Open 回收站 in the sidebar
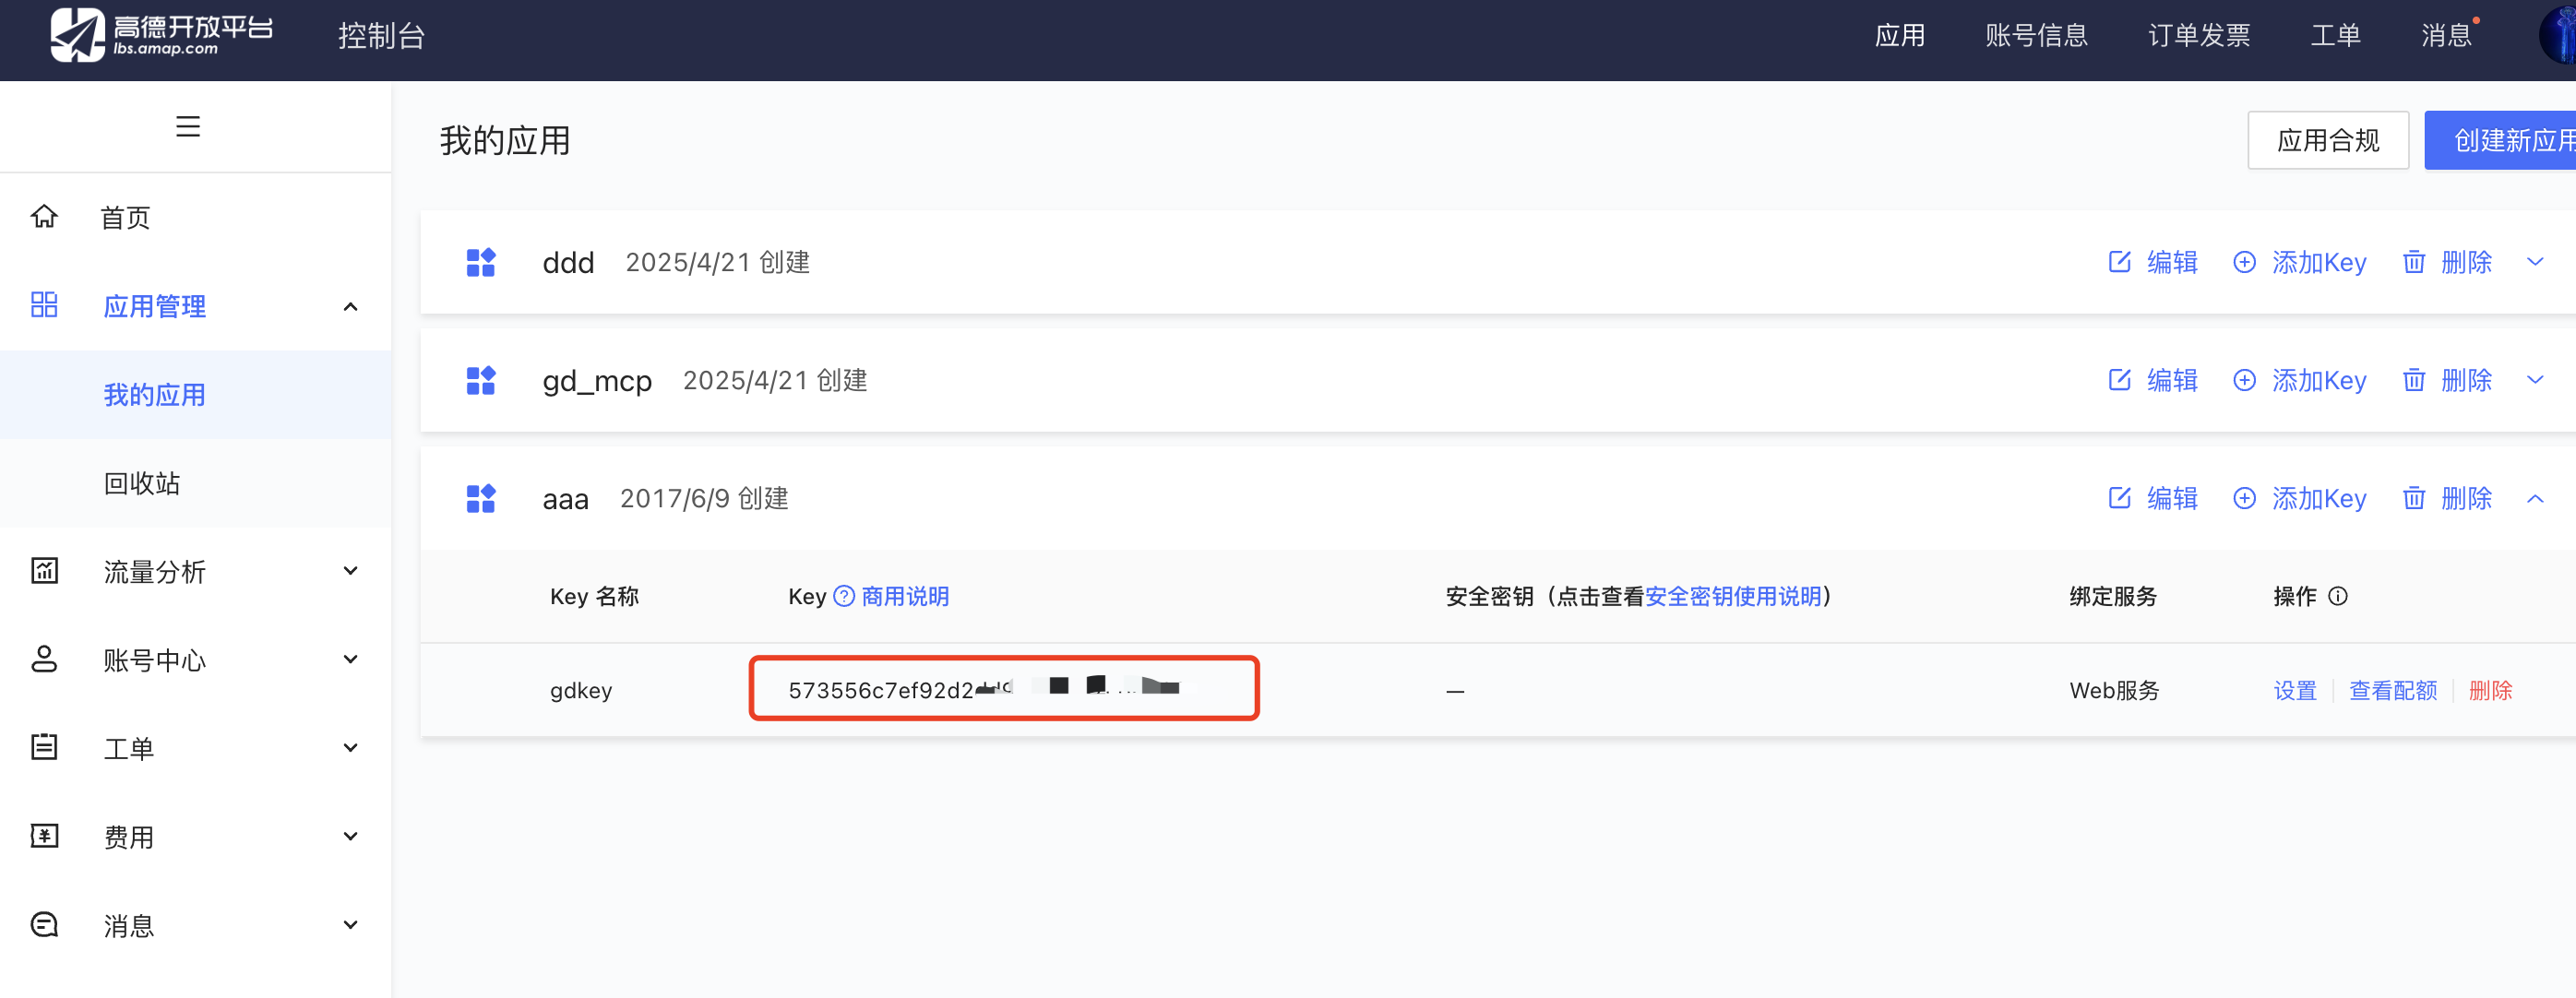Screen dimensions: 2576x998 142,483
